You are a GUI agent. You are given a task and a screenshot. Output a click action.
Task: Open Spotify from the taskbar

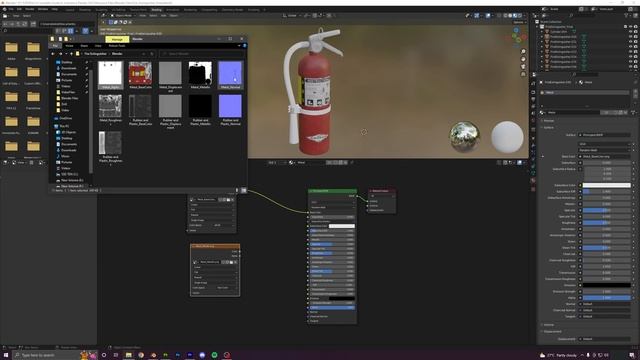pos(214,355)
